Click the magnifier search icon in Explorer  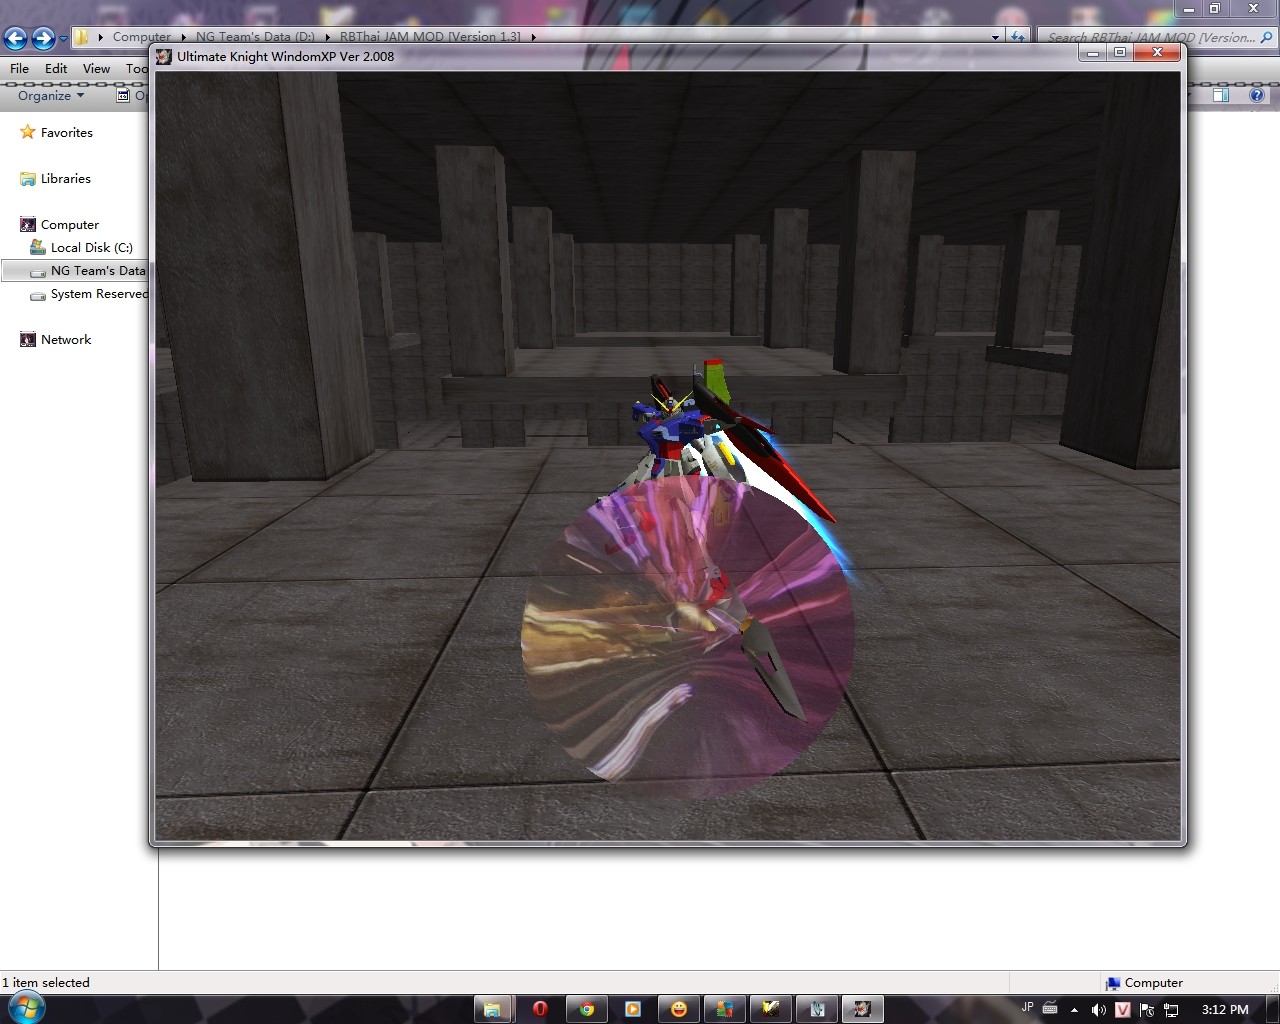point(1267,37)
